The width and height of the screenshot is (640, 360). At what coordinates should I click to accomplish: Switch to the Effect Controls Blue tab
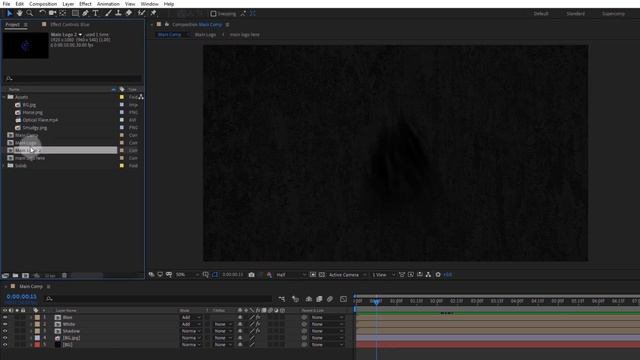click(69, 24)
